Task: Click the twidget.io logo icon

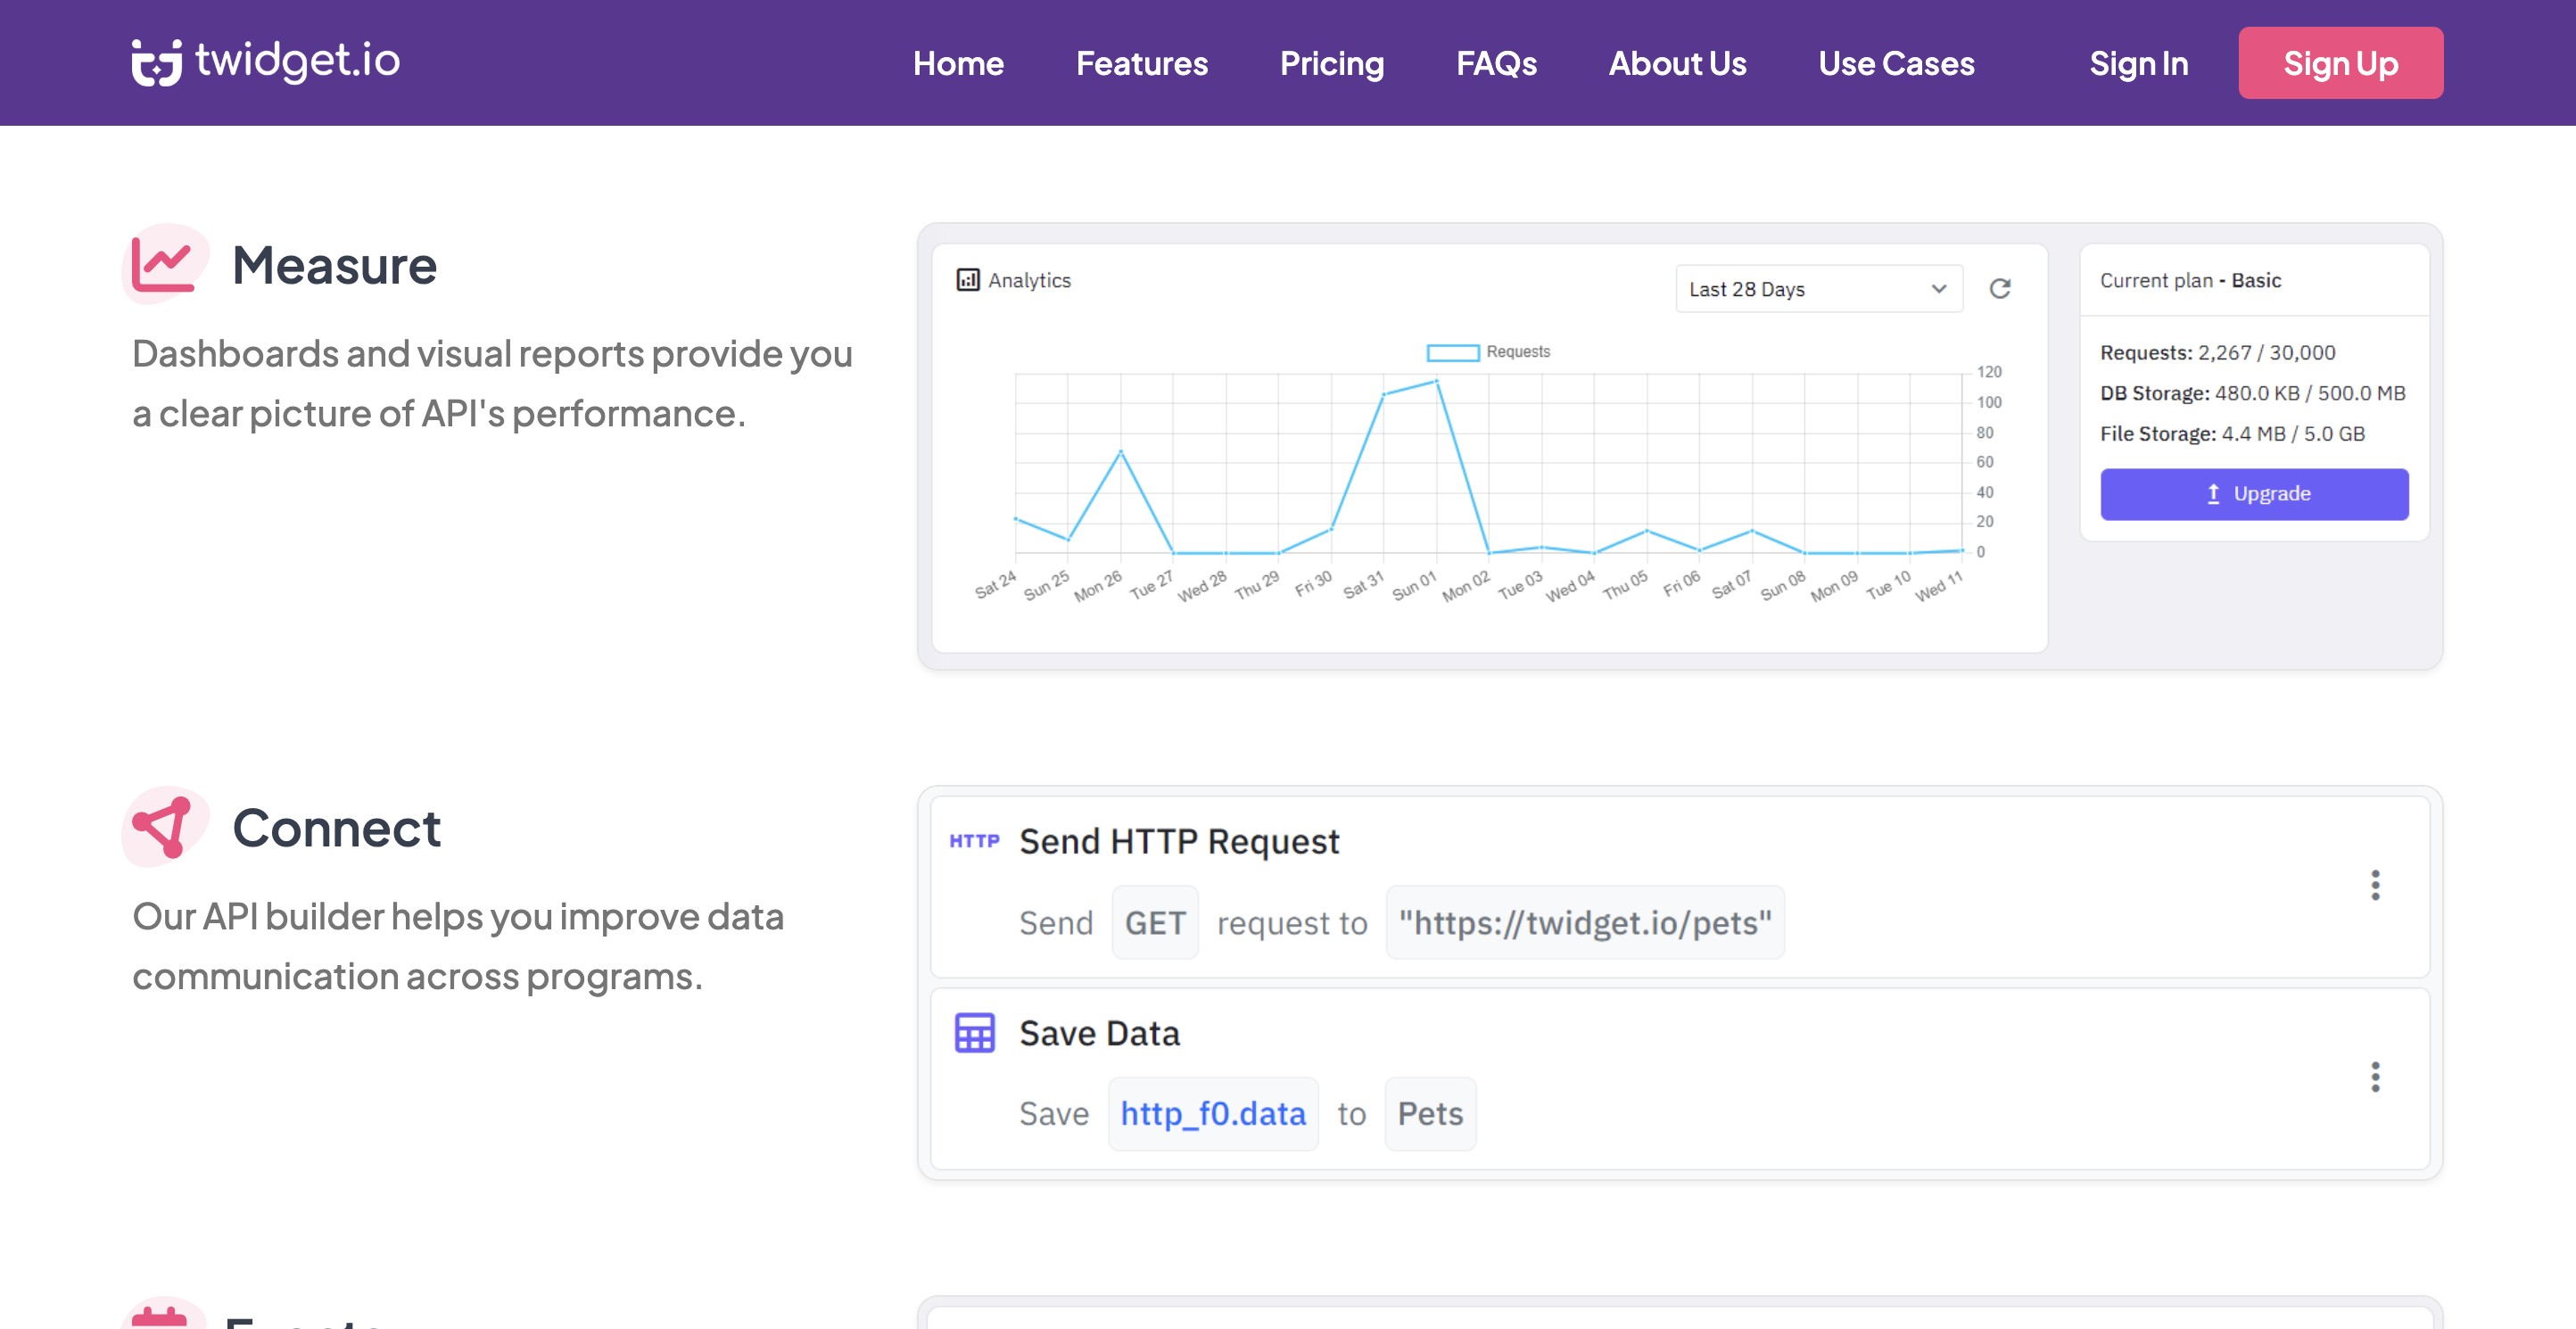Action: [x=157, y=63]
